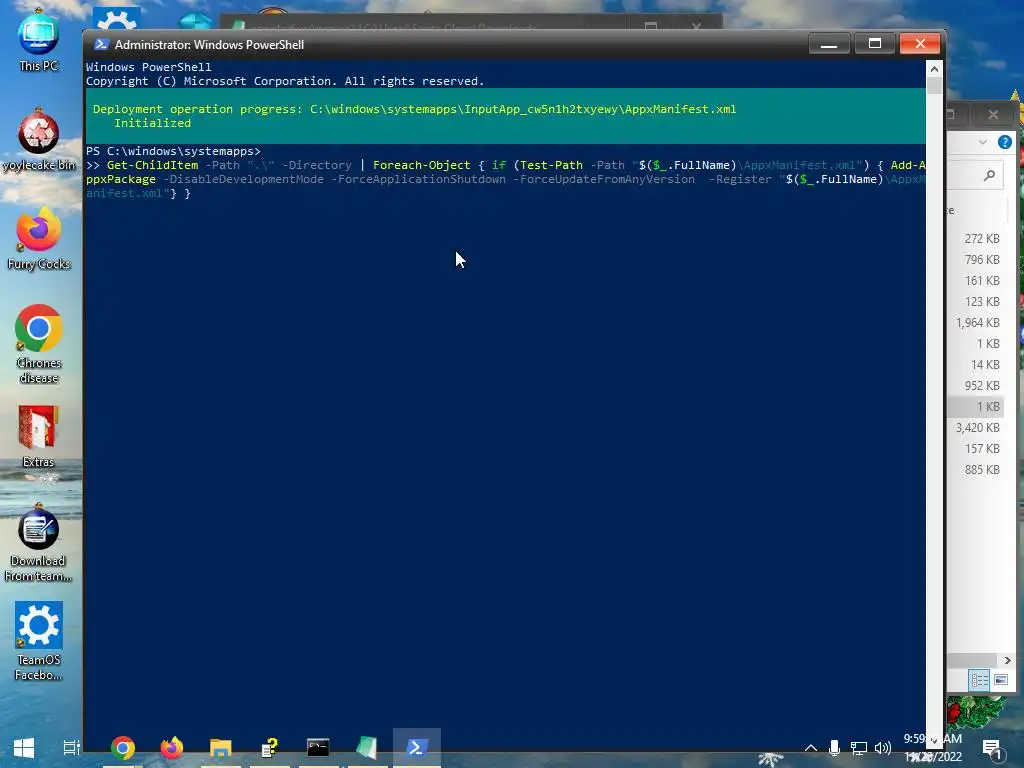Close the background Explorer window
This screenshot has height=768, width=1024.
[x=993, y=115]
